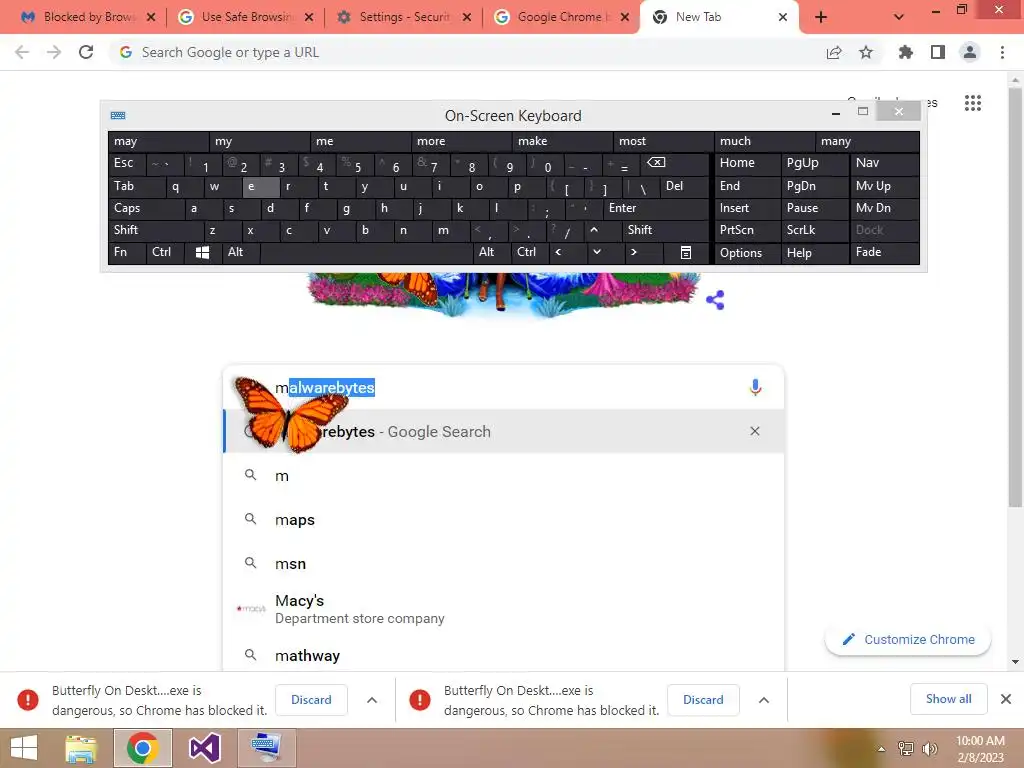Expand options for second blocked download
Image resolution: width=1024 pixels, height=768 pixels.
tap(763, 700)
